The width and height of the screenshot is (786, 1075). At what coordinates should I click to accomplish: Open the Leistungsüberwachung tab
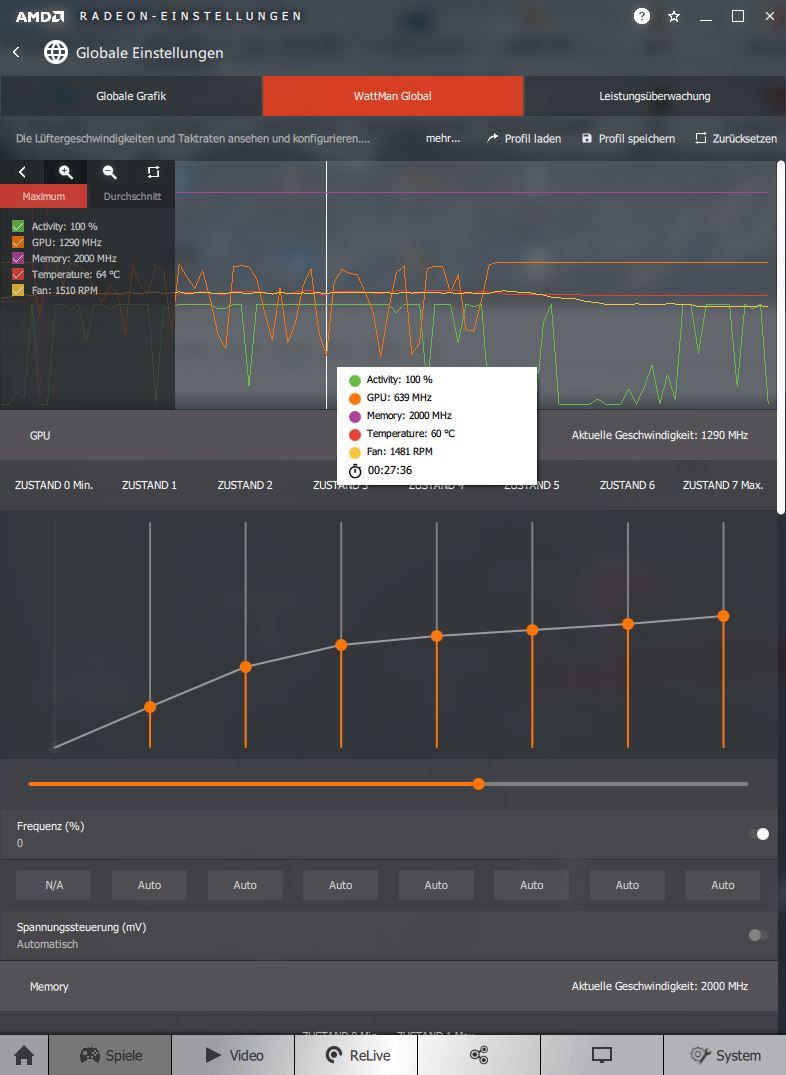point(655,96)
